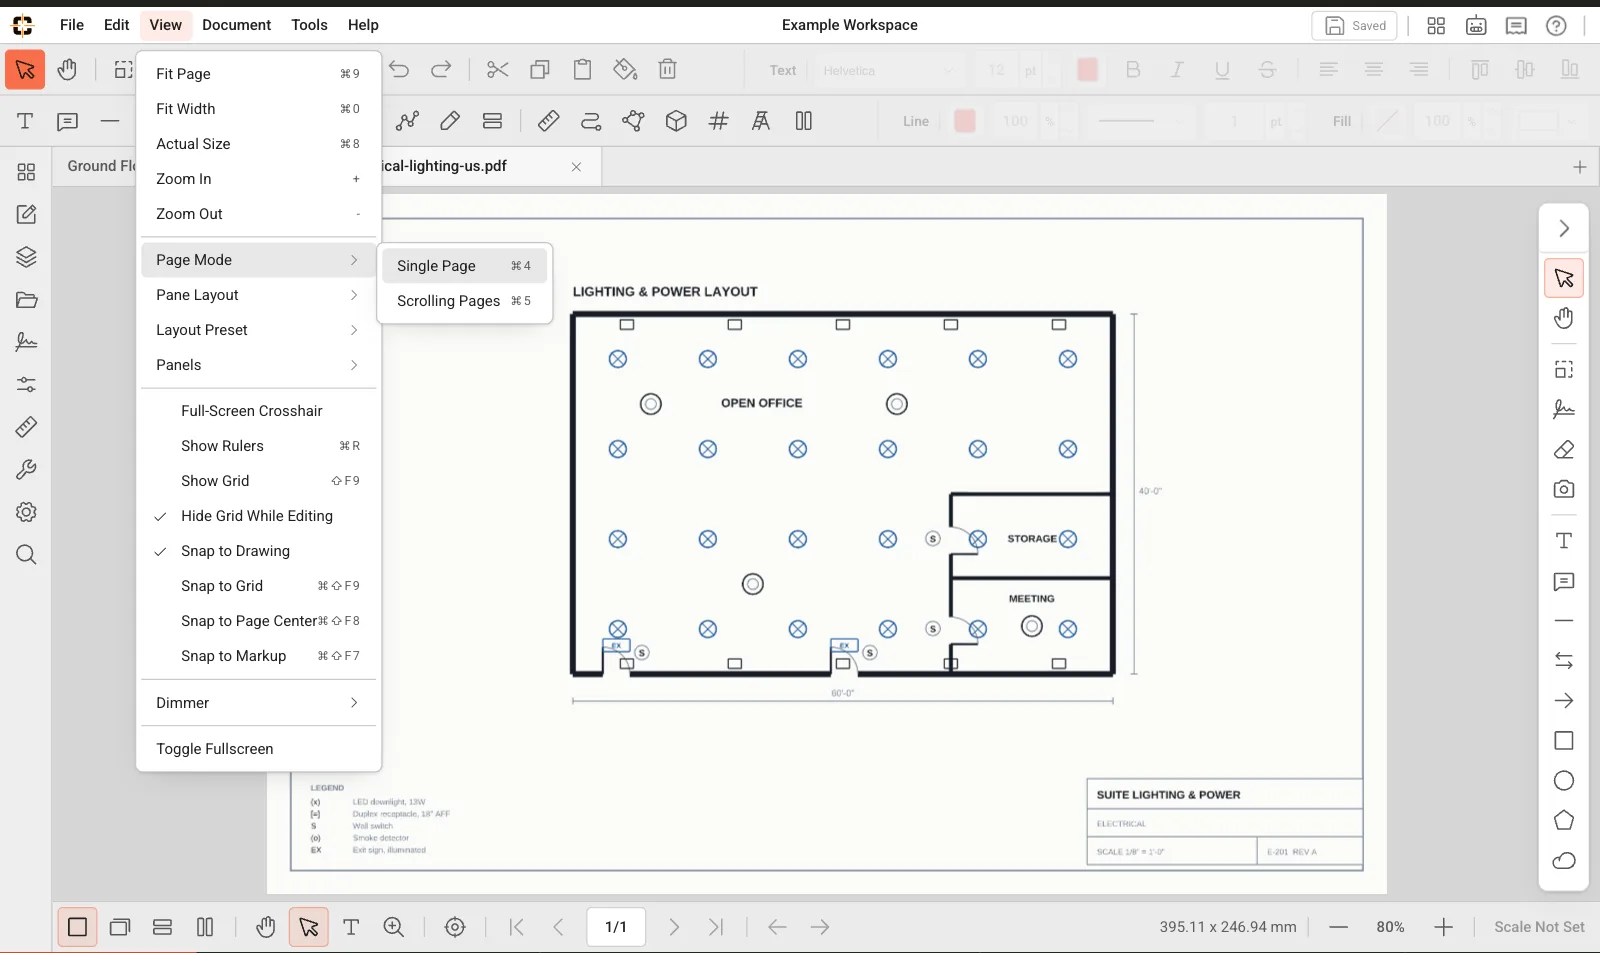Click the text color red swatch
Image resolution: width=1600 pixels, height=953 pixels.
[1087, 70]
